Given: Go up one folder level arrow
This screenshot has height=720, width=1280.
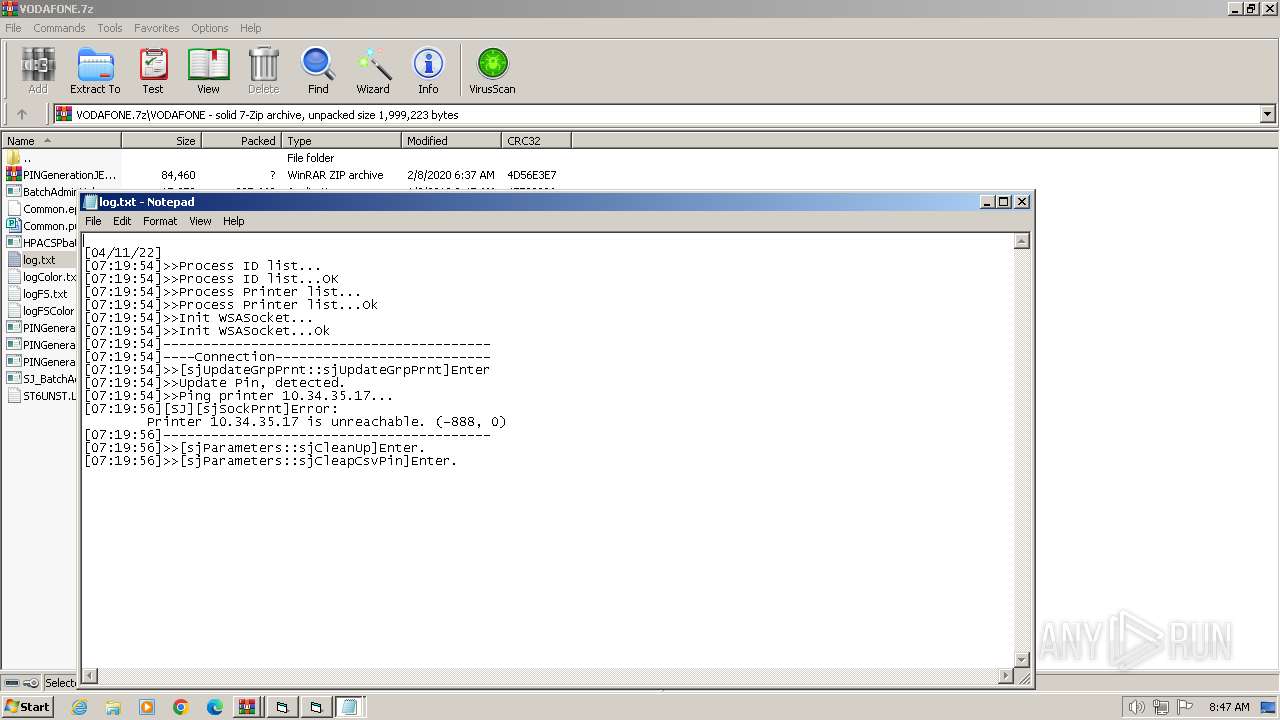Looking at the screenshot, I should (x=22, y=114).
